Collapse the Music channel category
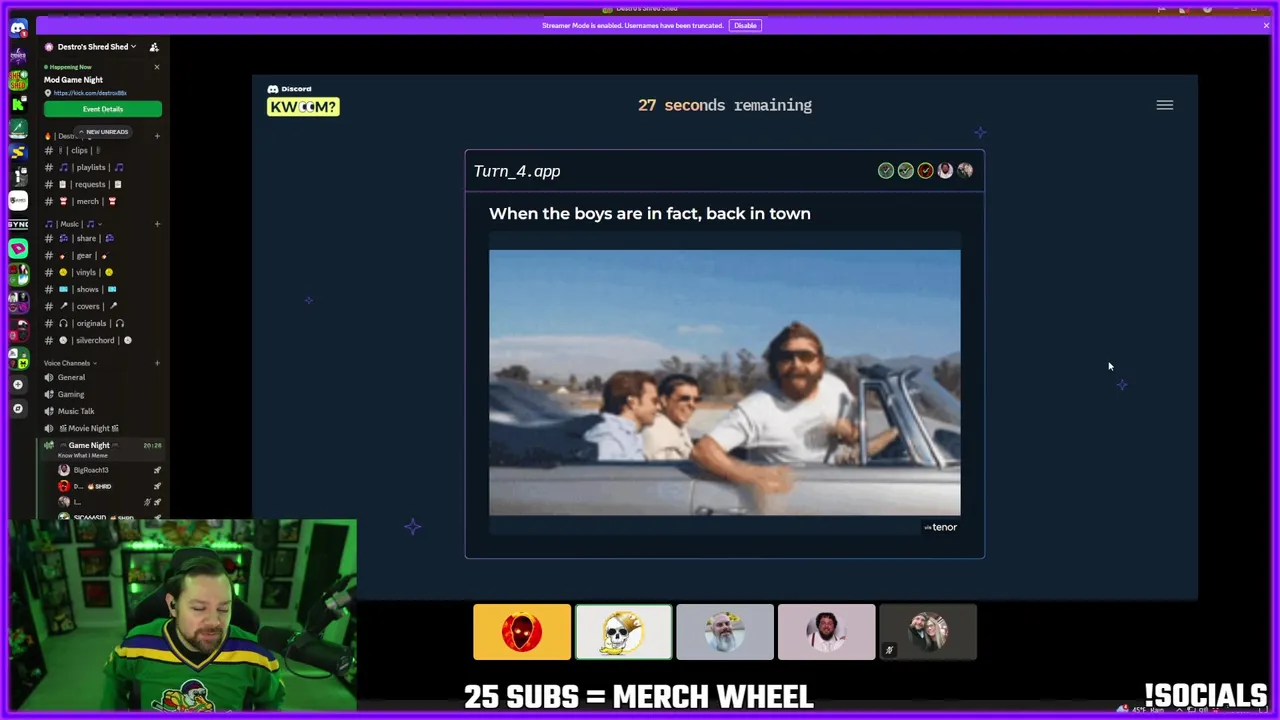1280x720 pixels. pos(75,224)
